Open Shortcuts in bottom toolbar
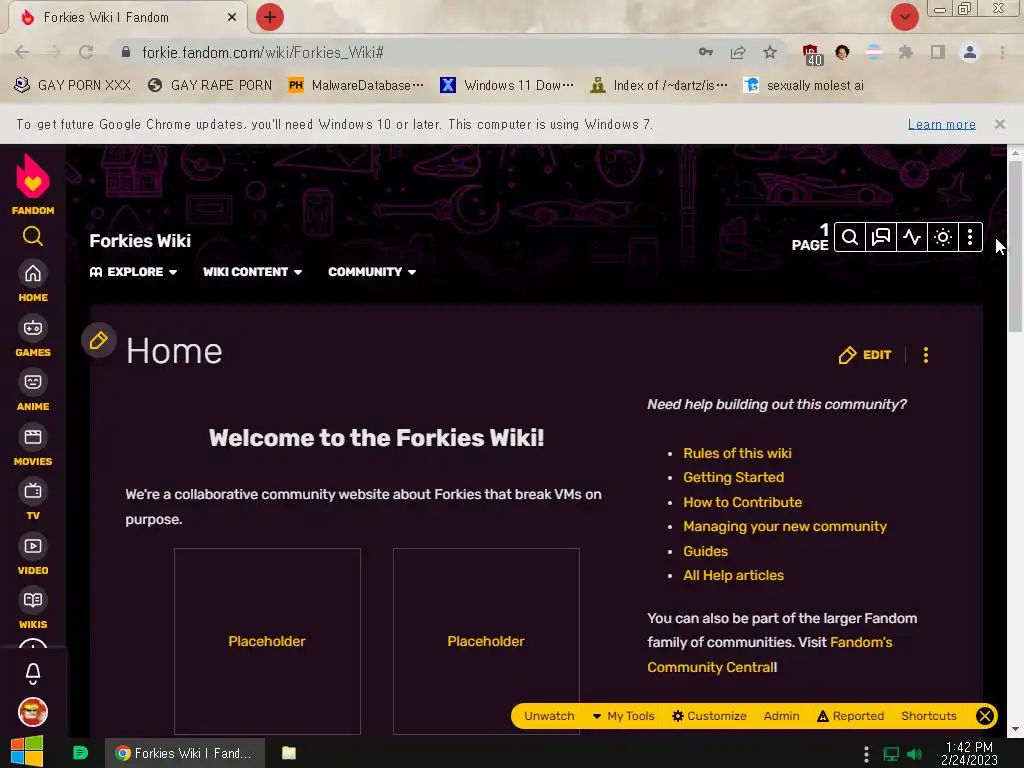1024x768 pixels. [x=929, y=716]
